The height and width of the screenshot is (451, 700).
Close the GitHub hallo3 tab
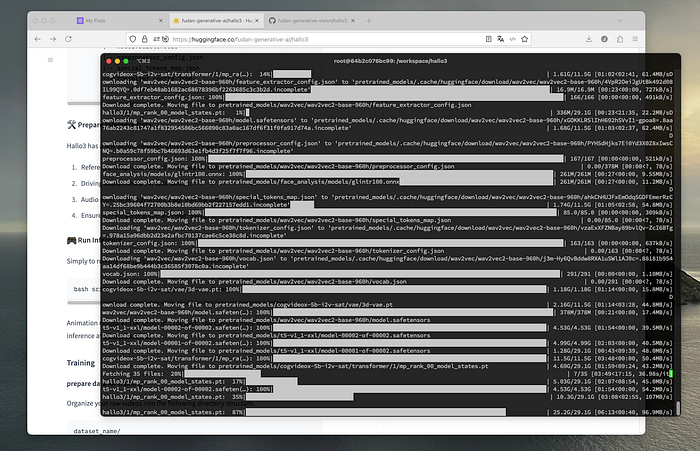pyautogui.click(x=353, y=21)
